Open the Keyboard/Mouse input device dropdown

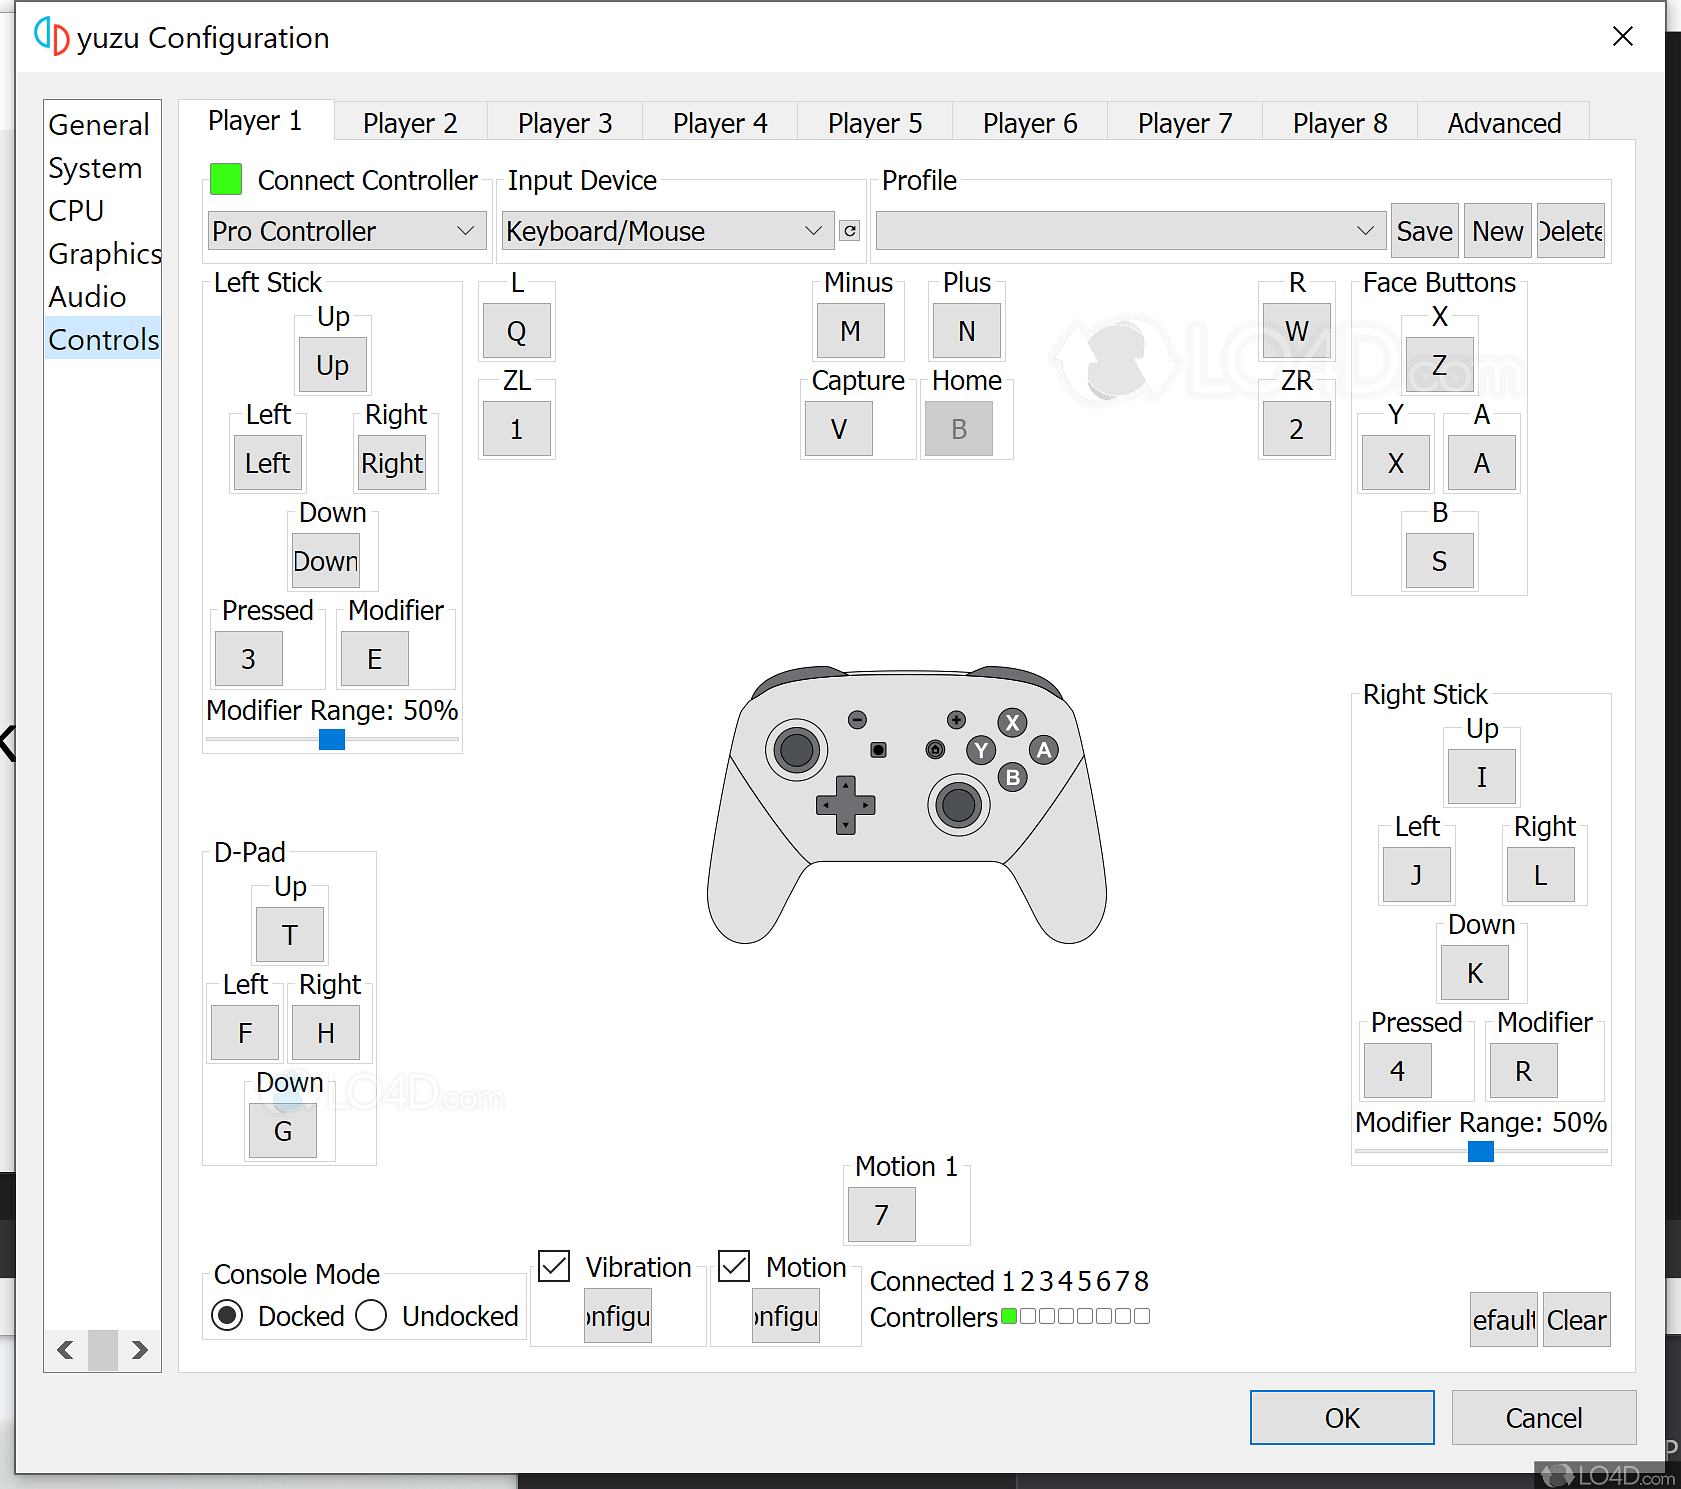tap(668, 231)
